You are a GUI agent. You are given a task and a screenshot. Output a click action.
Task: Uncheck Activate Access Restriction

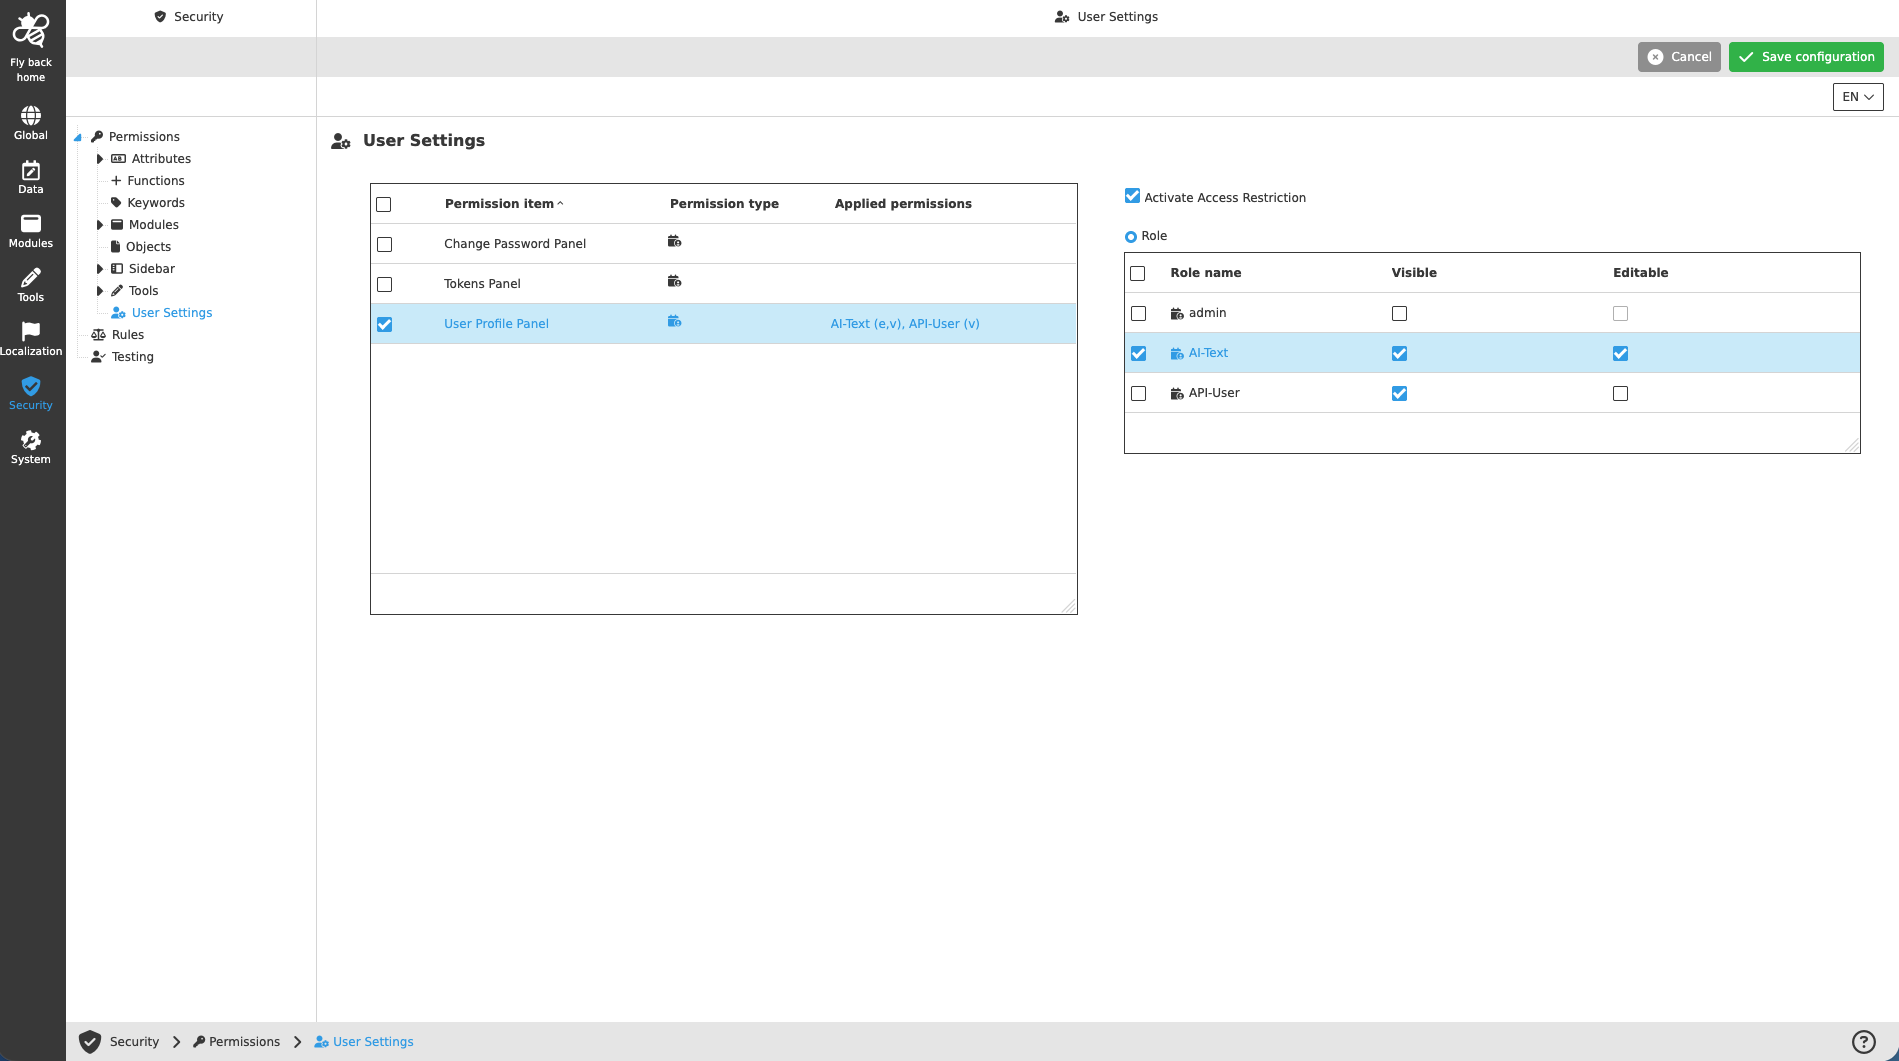pos(1131,195)
